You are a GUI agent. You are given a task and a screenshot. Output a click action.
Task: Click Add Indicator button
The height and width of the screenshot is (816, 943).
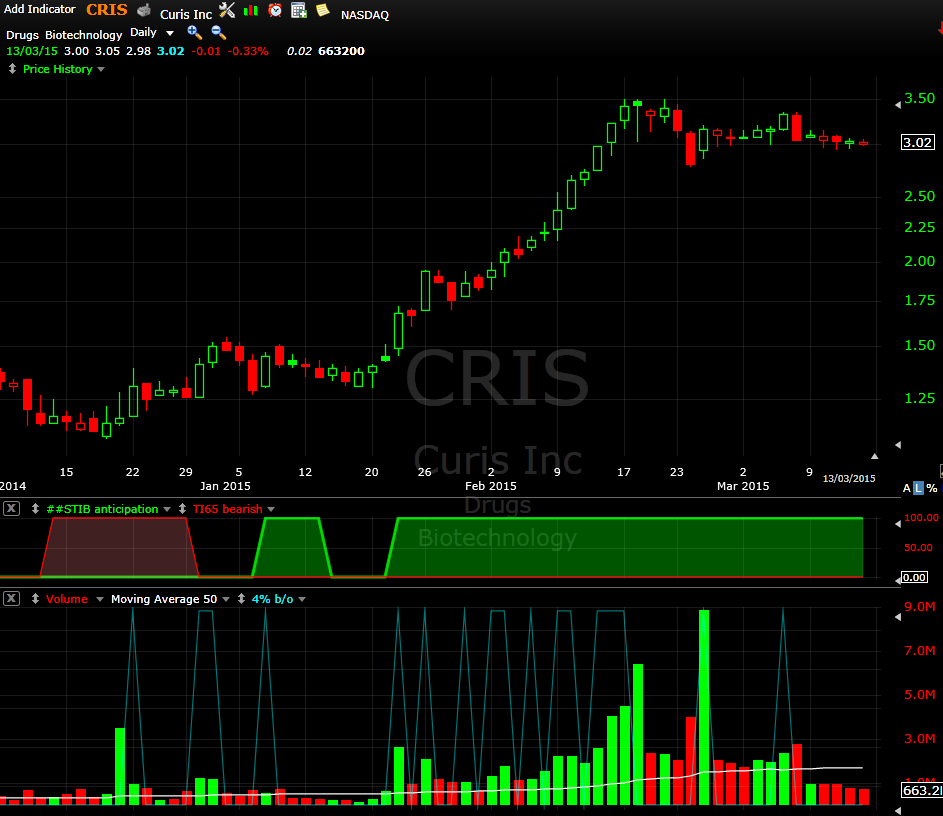[x=40, y=9]
